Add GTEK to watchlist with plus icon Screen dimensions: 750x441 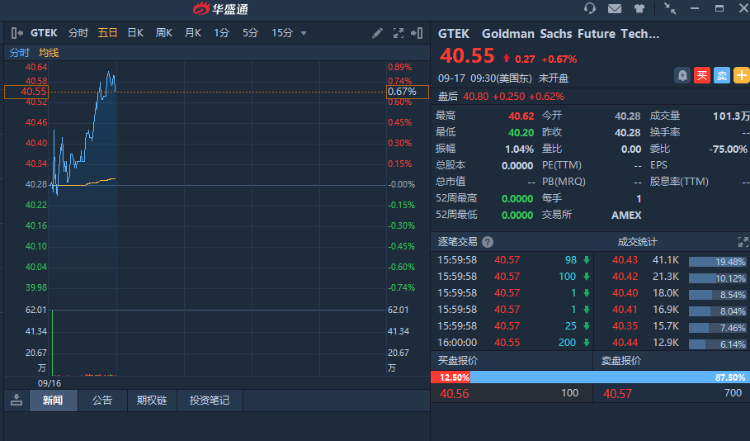click(741, 75)
